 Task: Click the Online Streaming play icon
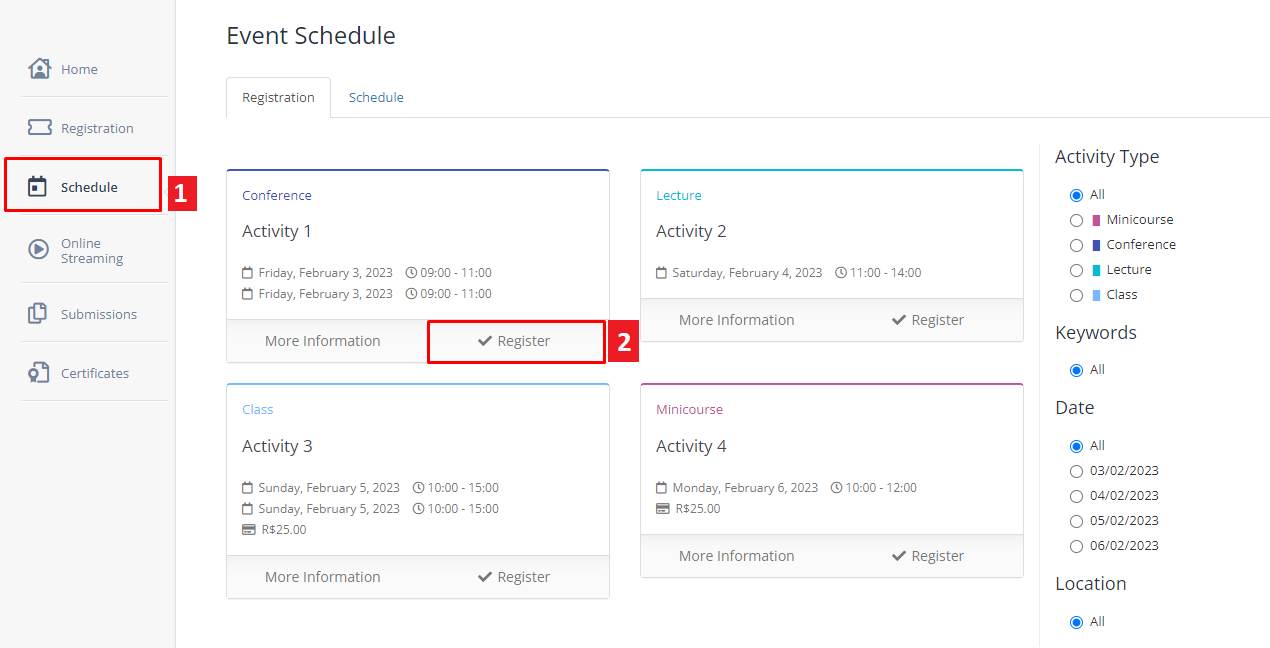[39, 250]
